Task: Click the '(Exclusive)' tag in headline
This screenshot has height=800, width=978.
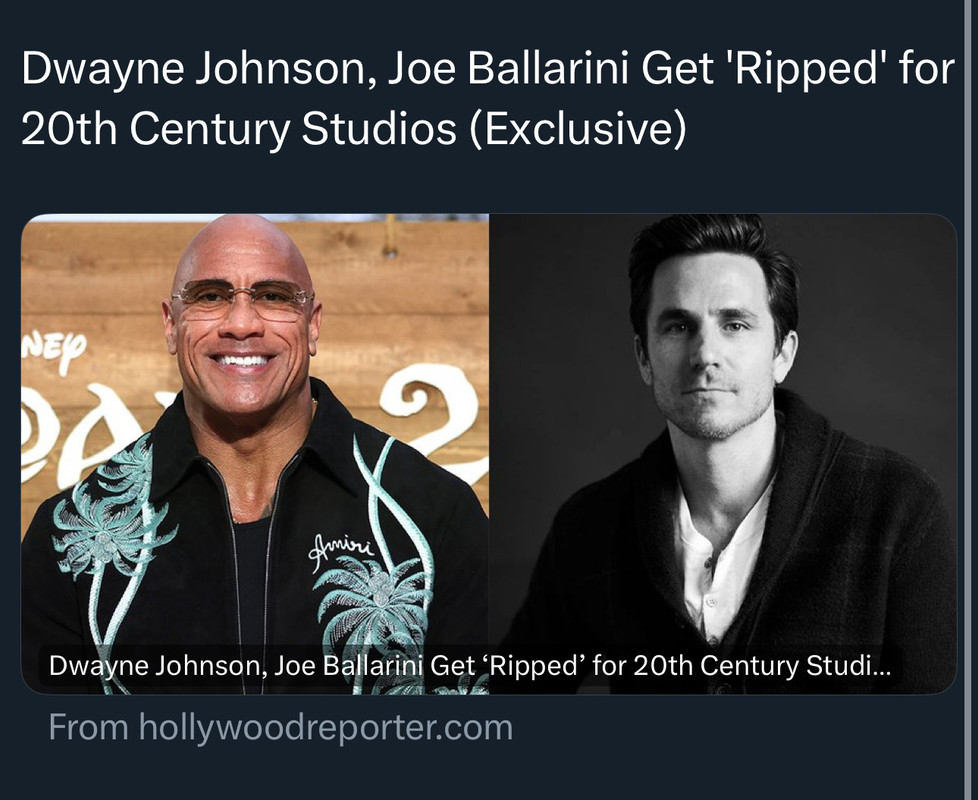Action: coord(577,130)
